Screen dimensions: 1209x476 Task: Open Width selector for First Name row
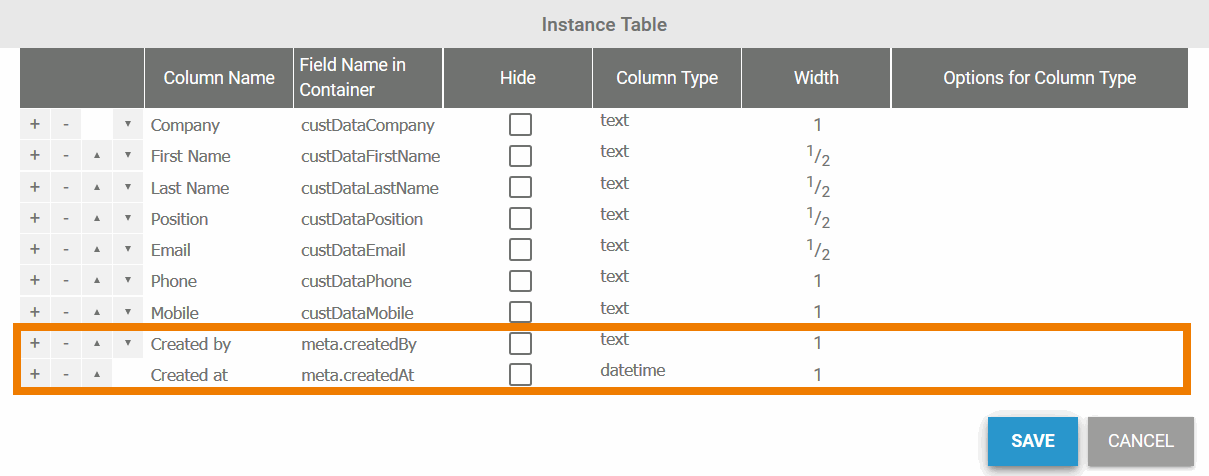click(x=817, y=156)
